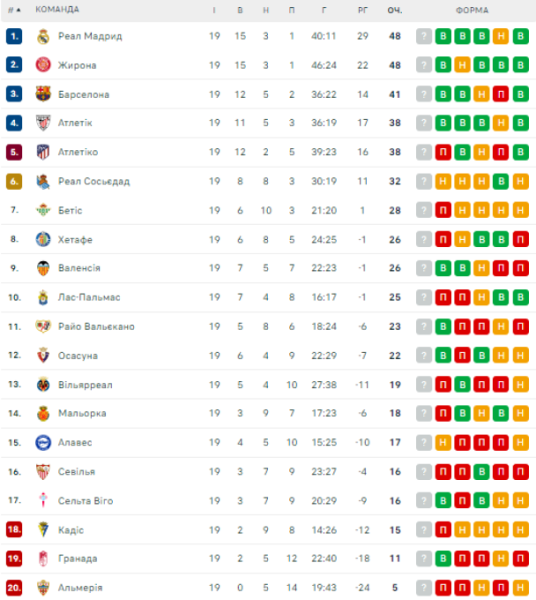
Task: Open the Райо Вальєкано team page
Action: 96,327
